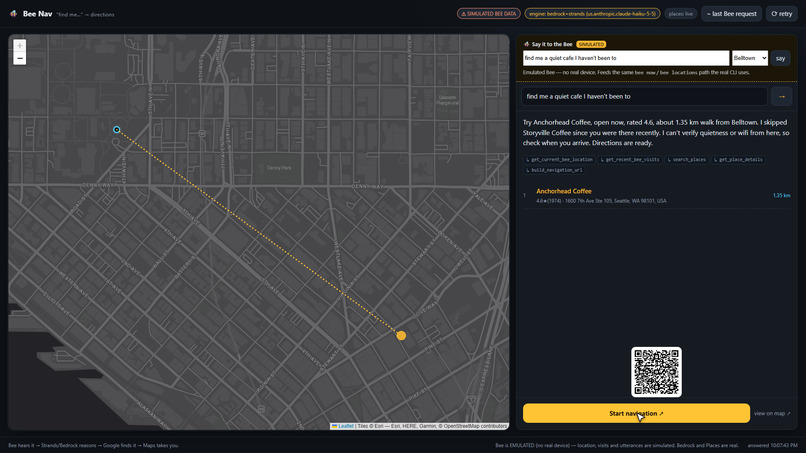Click the Bee Nav logo icon
Screen dimensions: 806x453
point(13,14)
